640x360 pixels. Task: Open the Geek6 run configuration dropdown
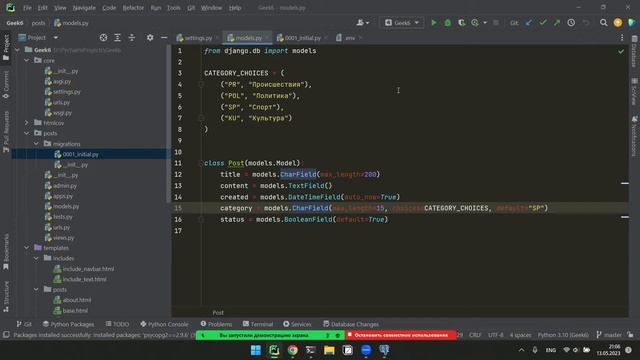pos(402,23)
